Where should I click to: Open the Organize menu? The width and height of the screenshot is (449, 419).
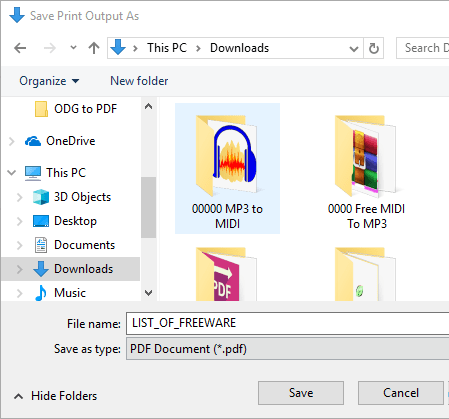[x=49, y=81]
